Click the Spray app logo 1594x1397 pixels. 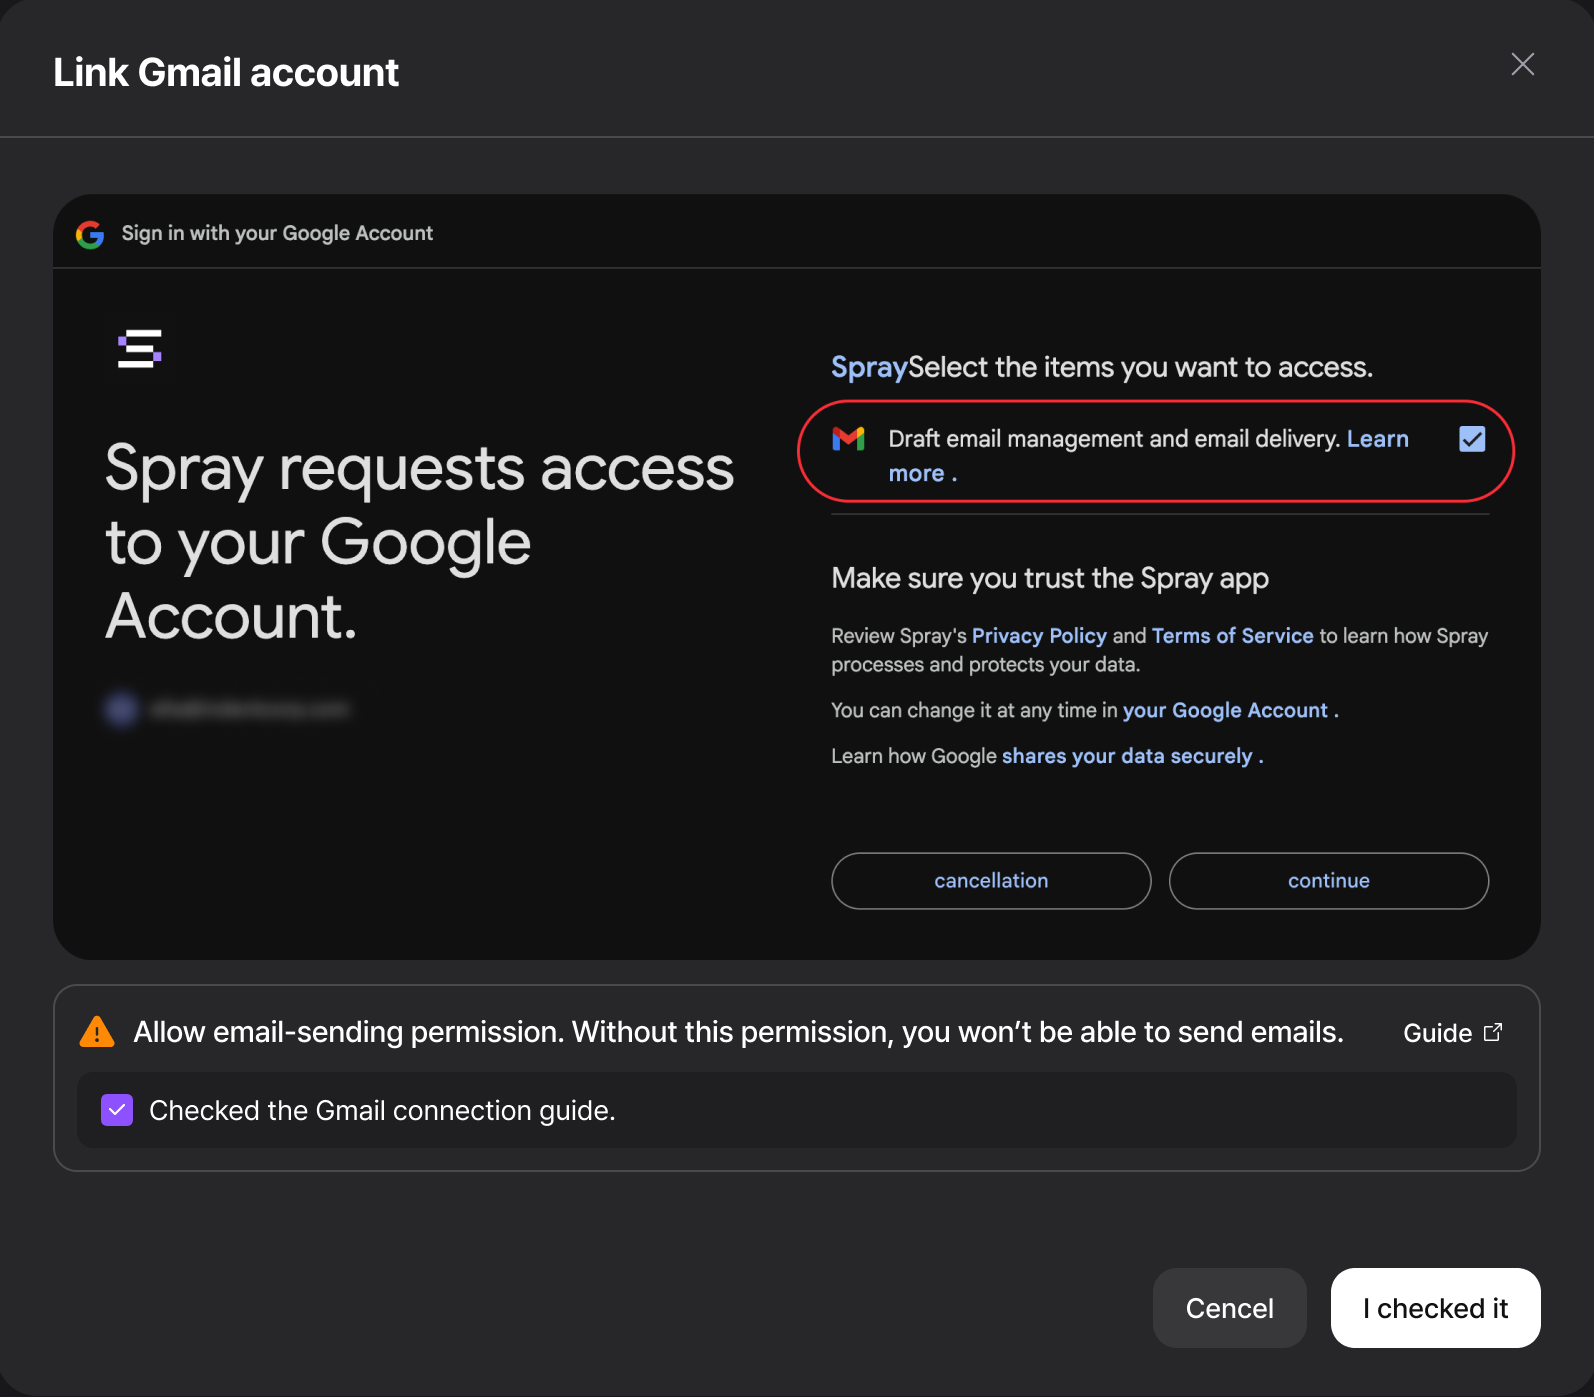pos(139,349)
